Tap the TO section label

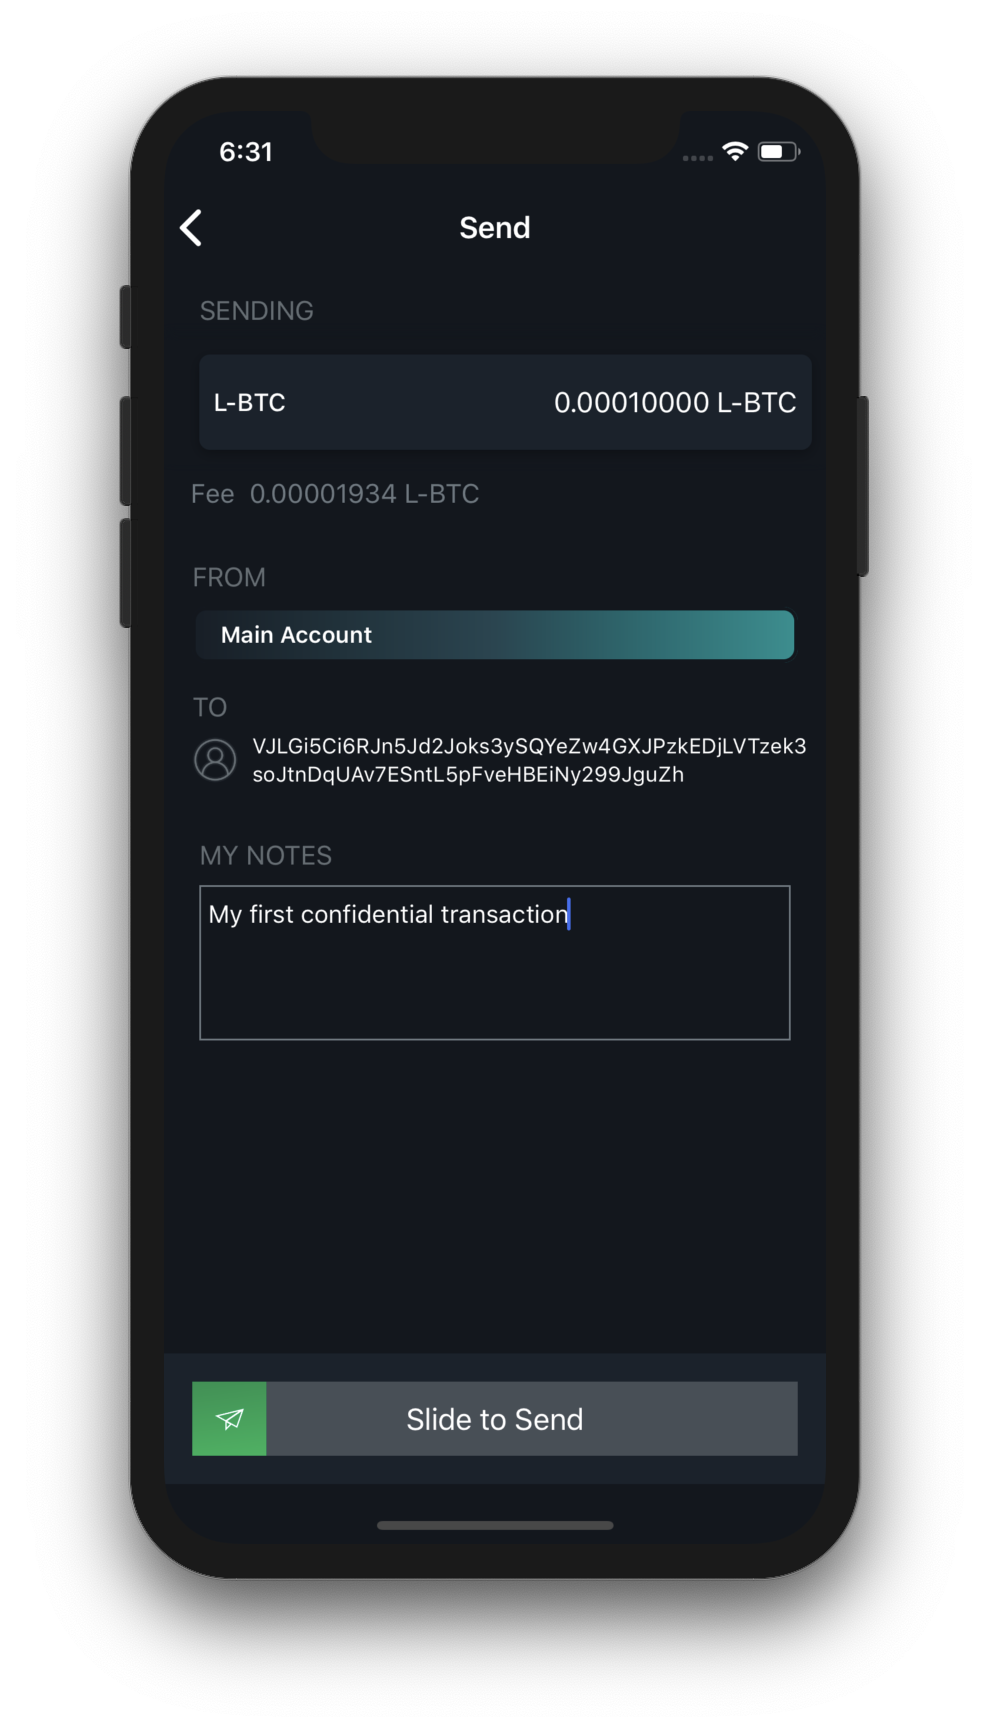[210, 708]
